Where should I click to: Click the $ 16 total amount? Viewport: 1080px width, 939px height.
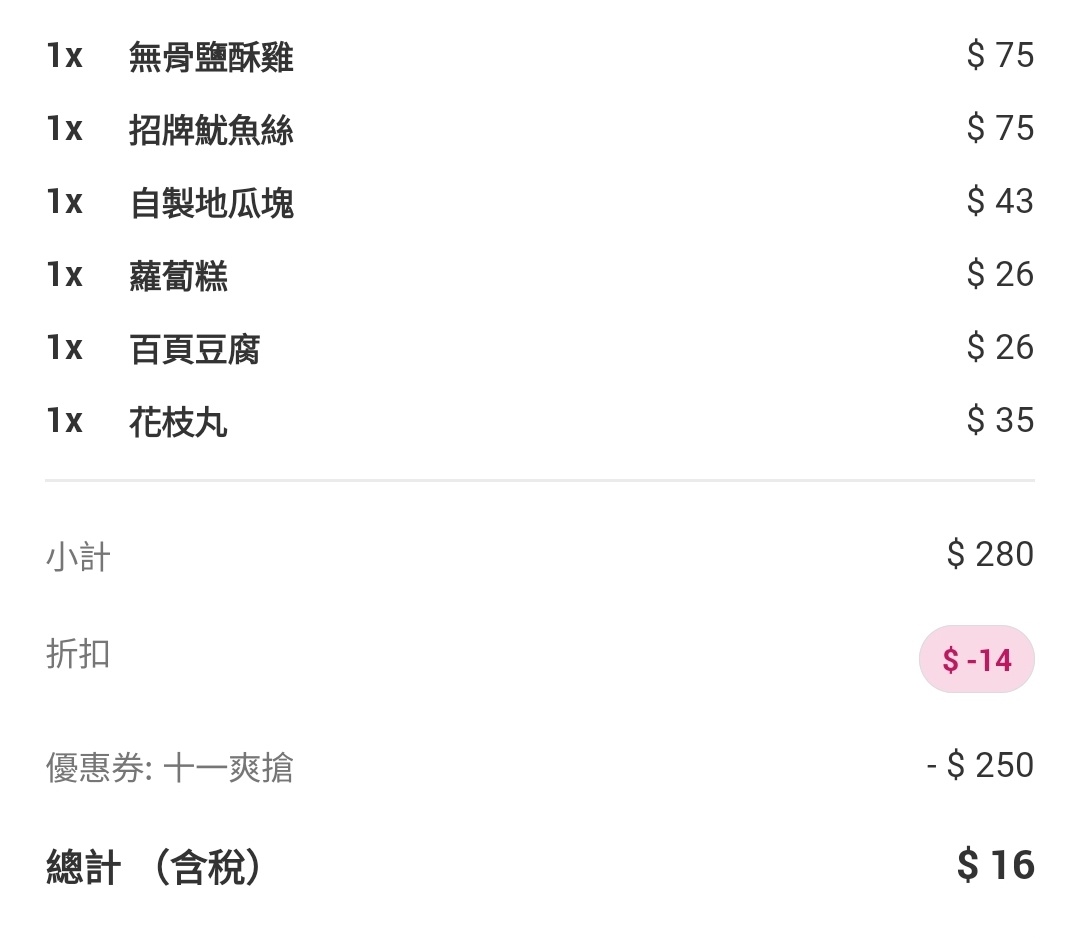click(x=995, y=865)
